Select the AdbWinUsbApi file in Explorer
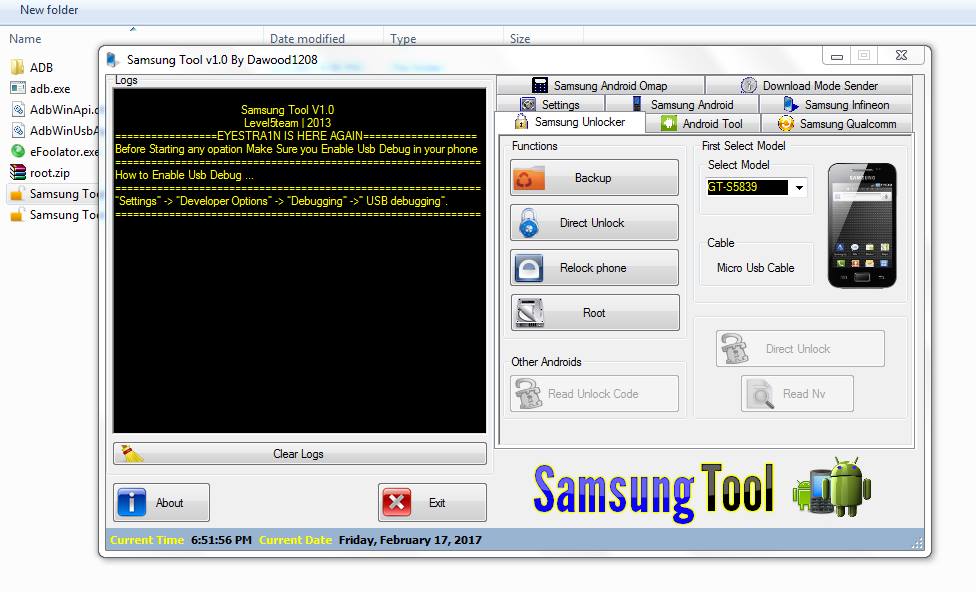The height and width of the screenshot is (592, 976). [54, 131]
